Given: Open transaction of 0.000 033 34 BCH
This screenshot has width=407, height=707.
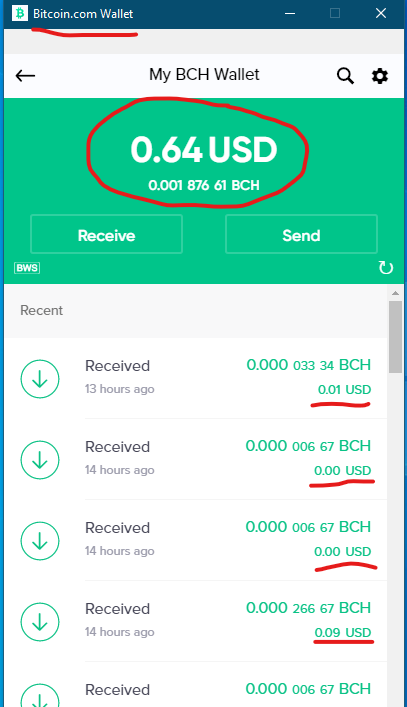Looking at the screenshot, I should point(196,378).
